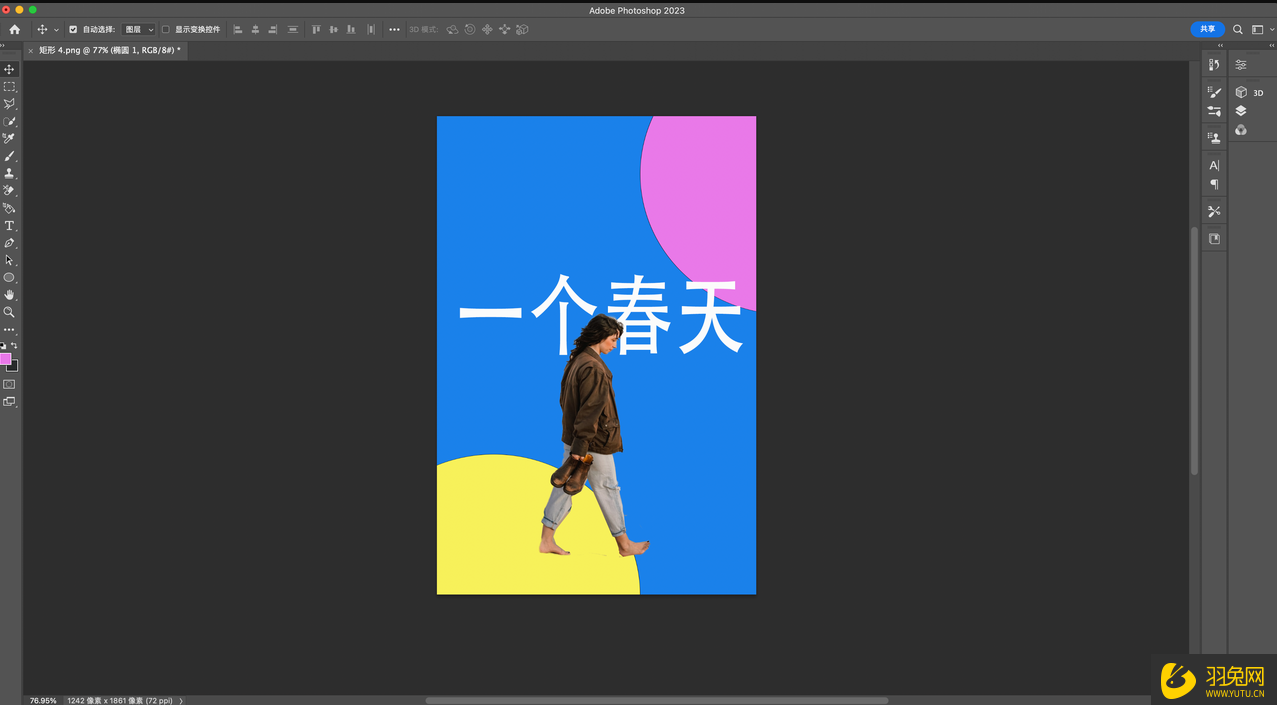1277x705 pixels.
Task: Toggle Quick Mask mode
Action: [x=9, y=384]
